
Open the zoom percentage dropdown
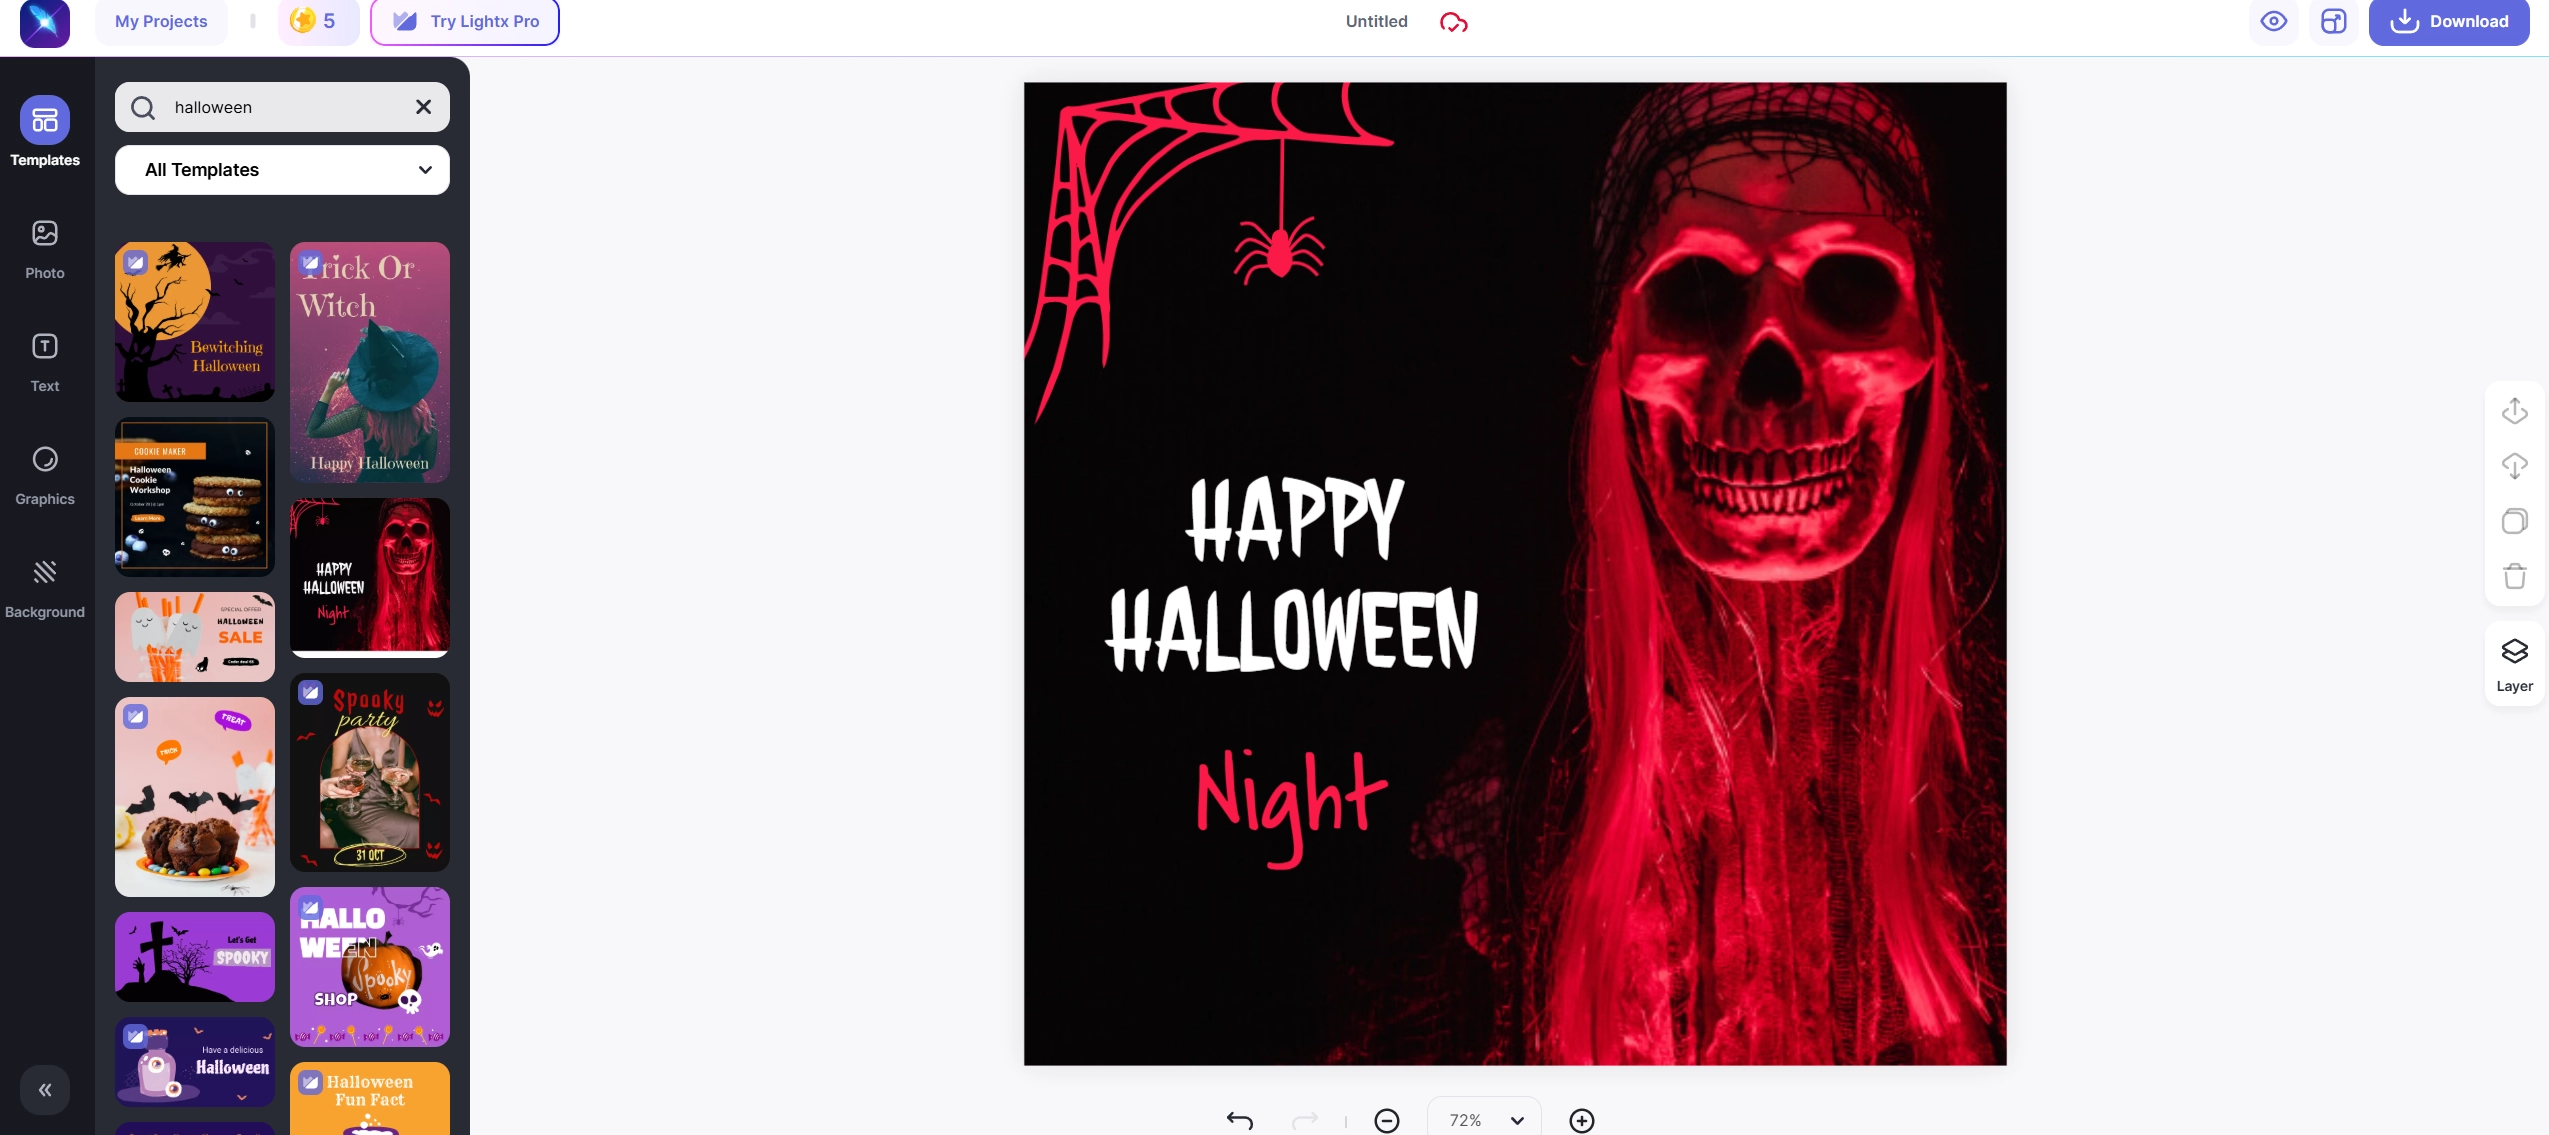coord(1481,1120)
